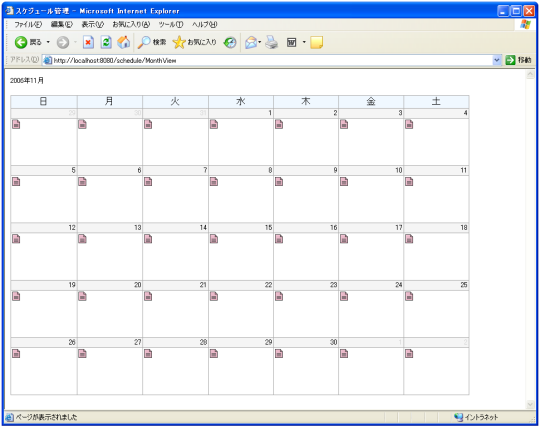Expand the Mail button dropdown arrow
The image size is (540, 428).
click(x=260, y=42)
